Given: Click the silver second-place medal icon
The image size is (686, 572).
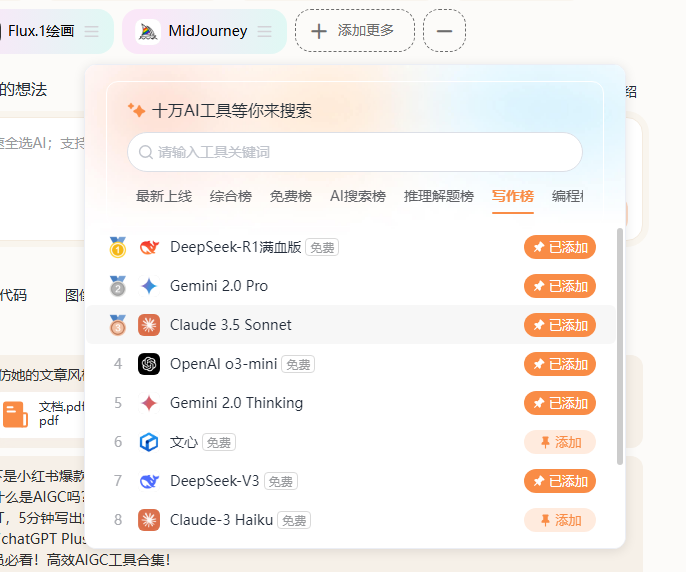Looking at the screenshot, I should coord(118,286).
